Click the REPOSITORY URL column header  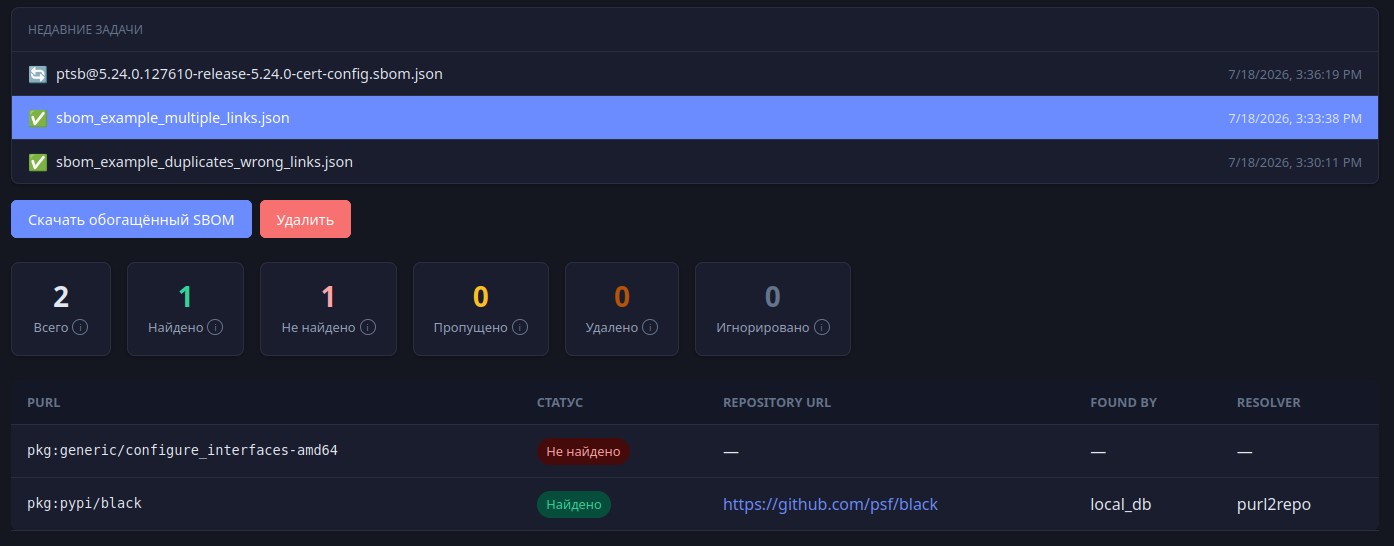coord(777,402)
